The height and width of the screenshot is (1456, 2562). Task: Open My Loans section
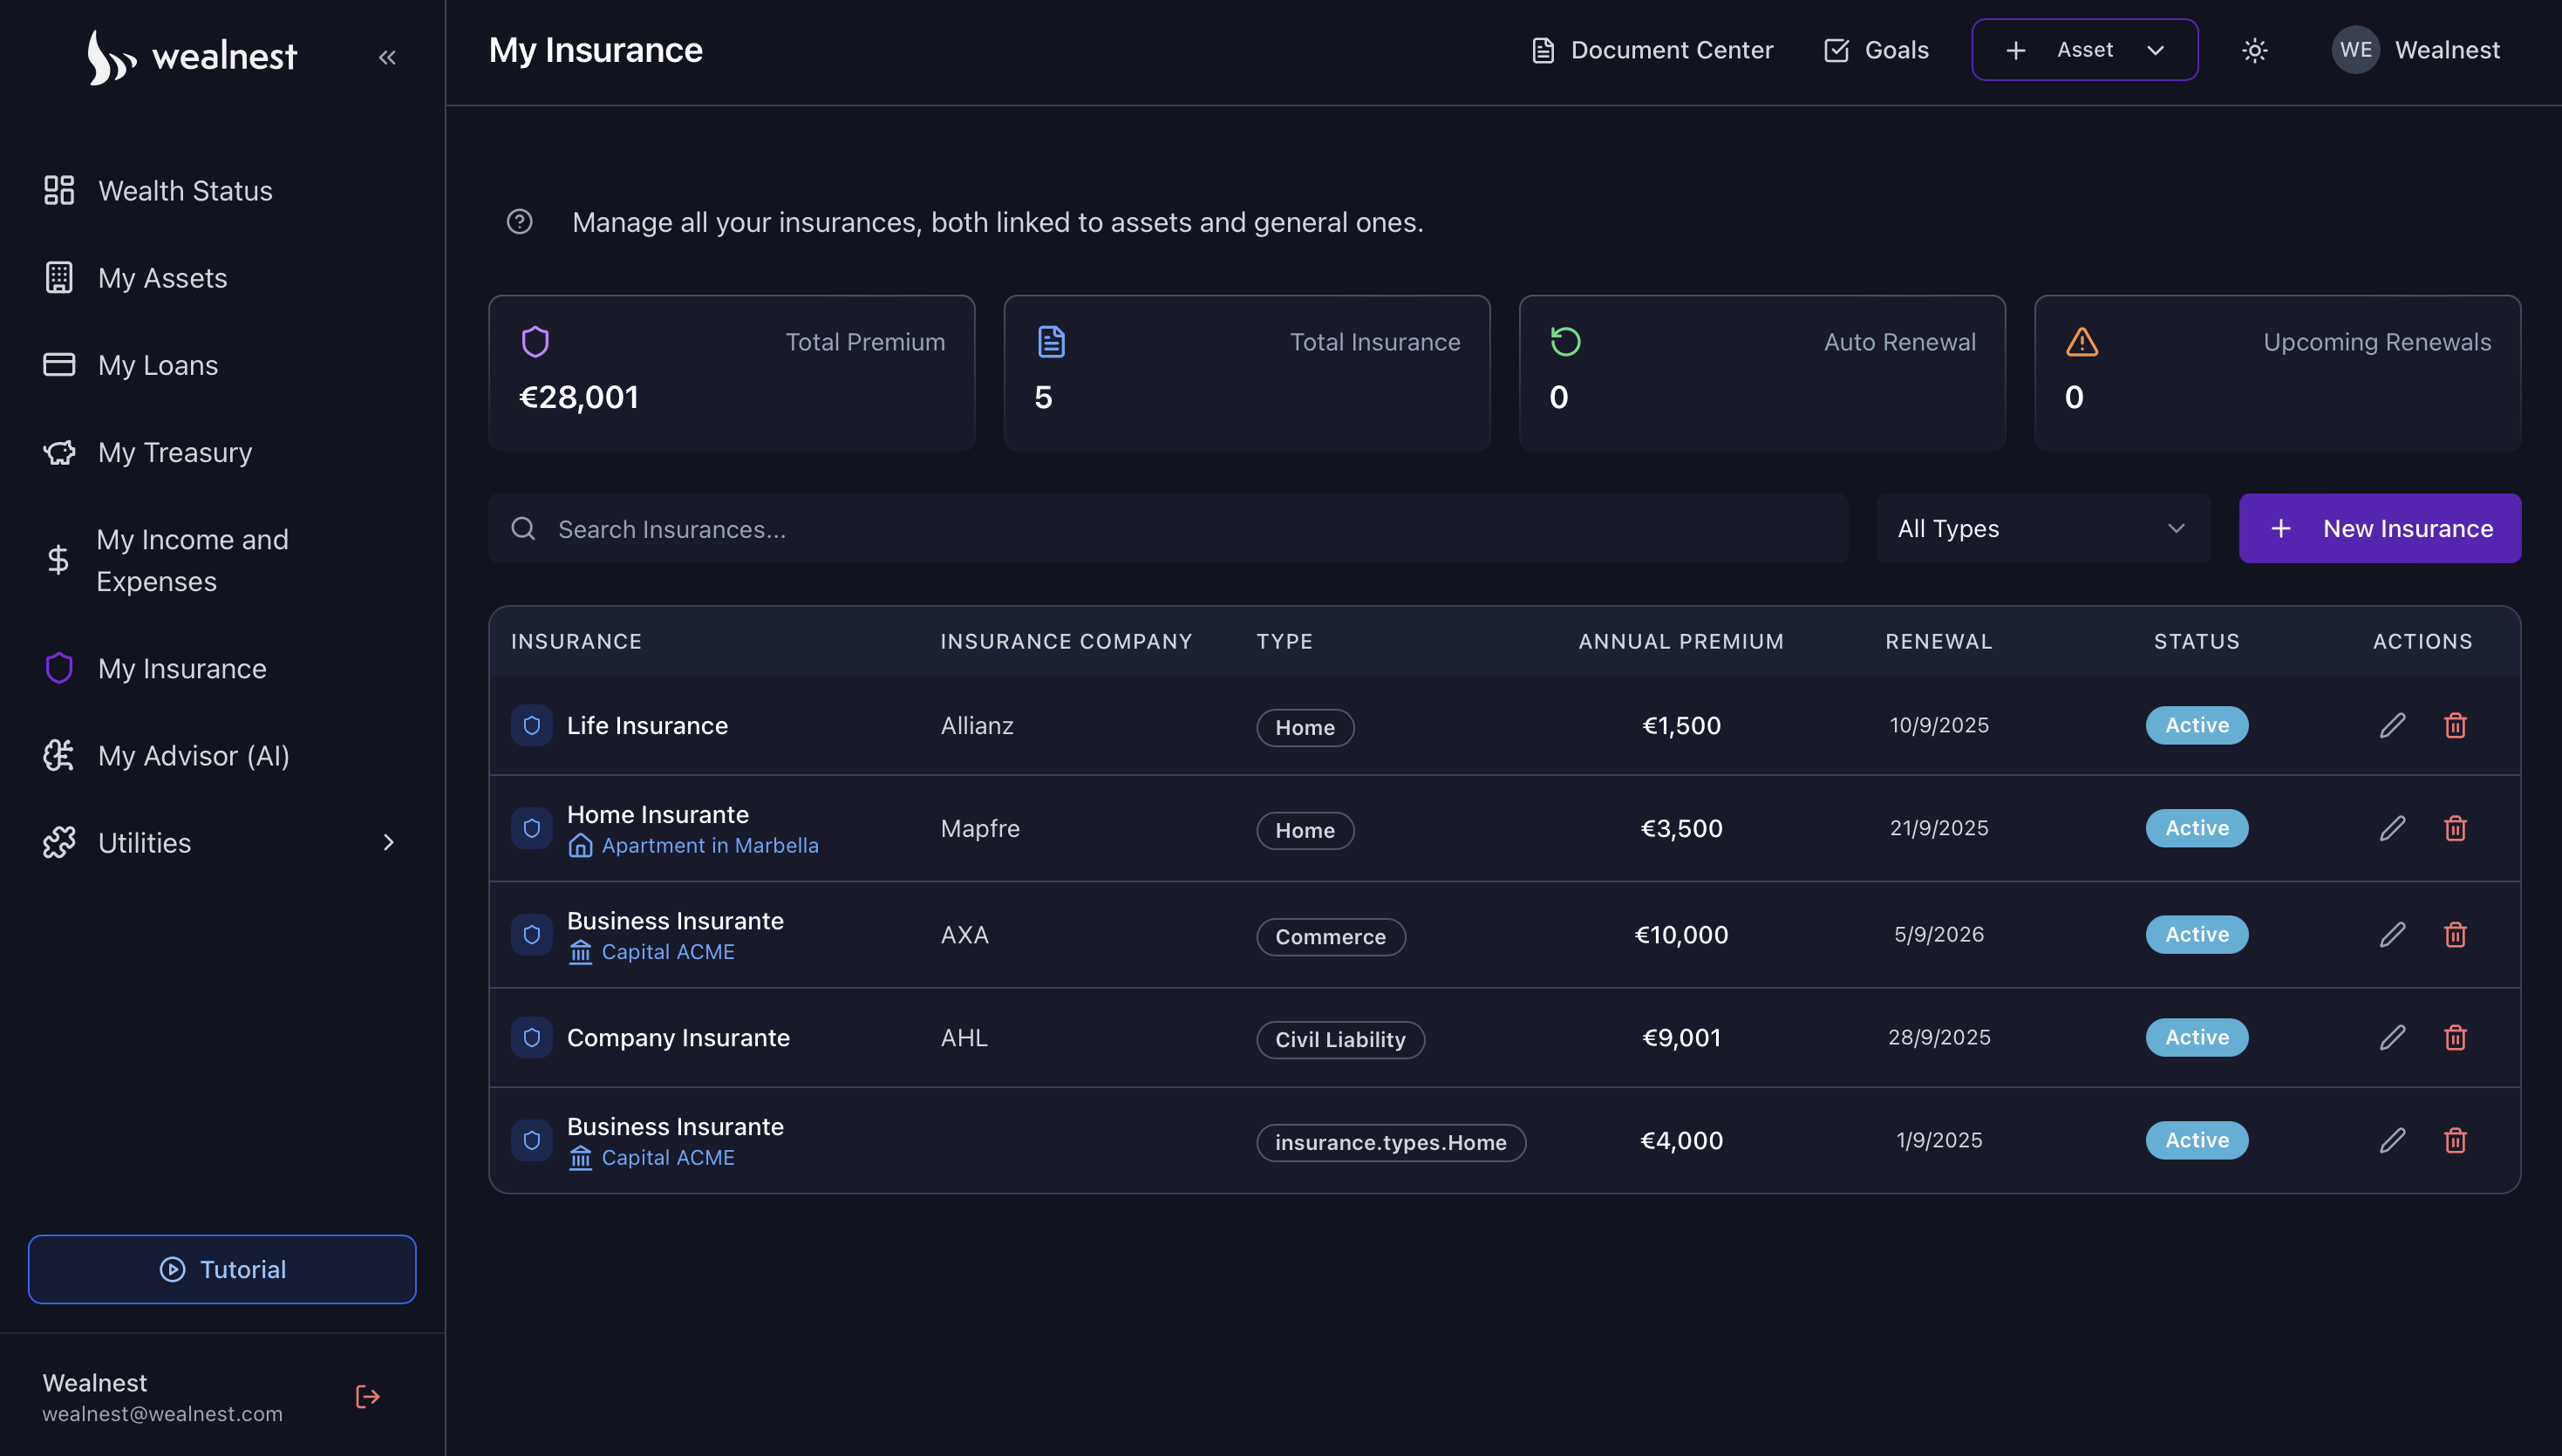158,364
